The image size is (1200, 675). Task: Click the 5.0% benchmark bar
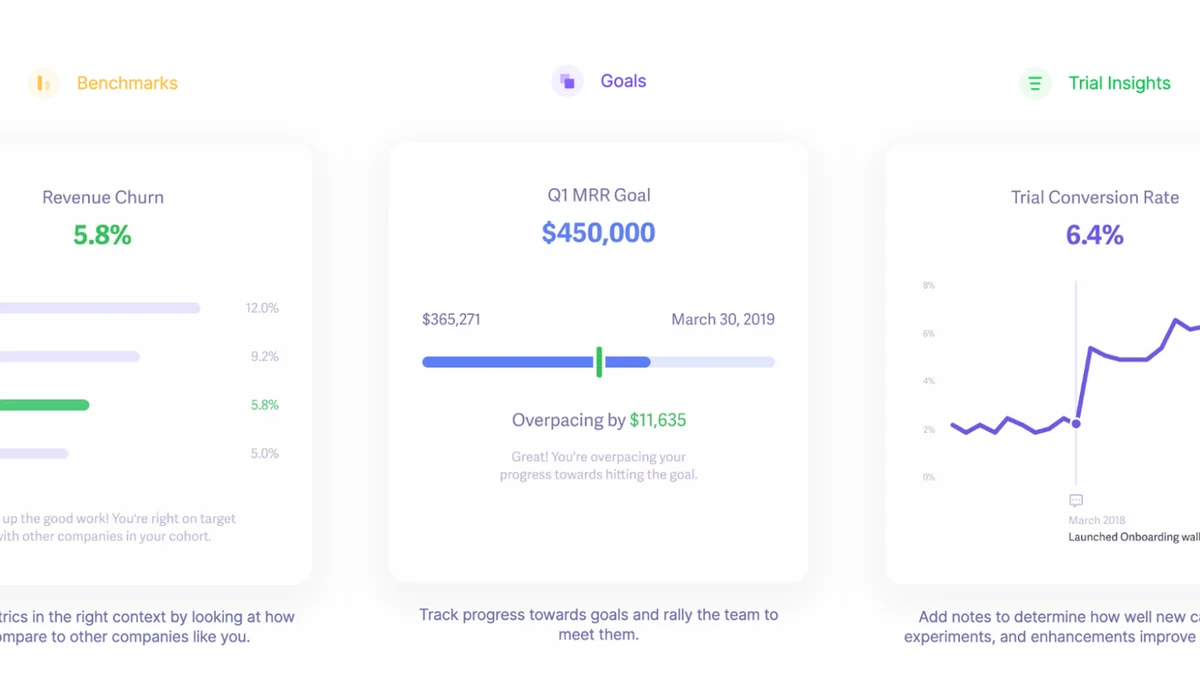click(34, 453)
